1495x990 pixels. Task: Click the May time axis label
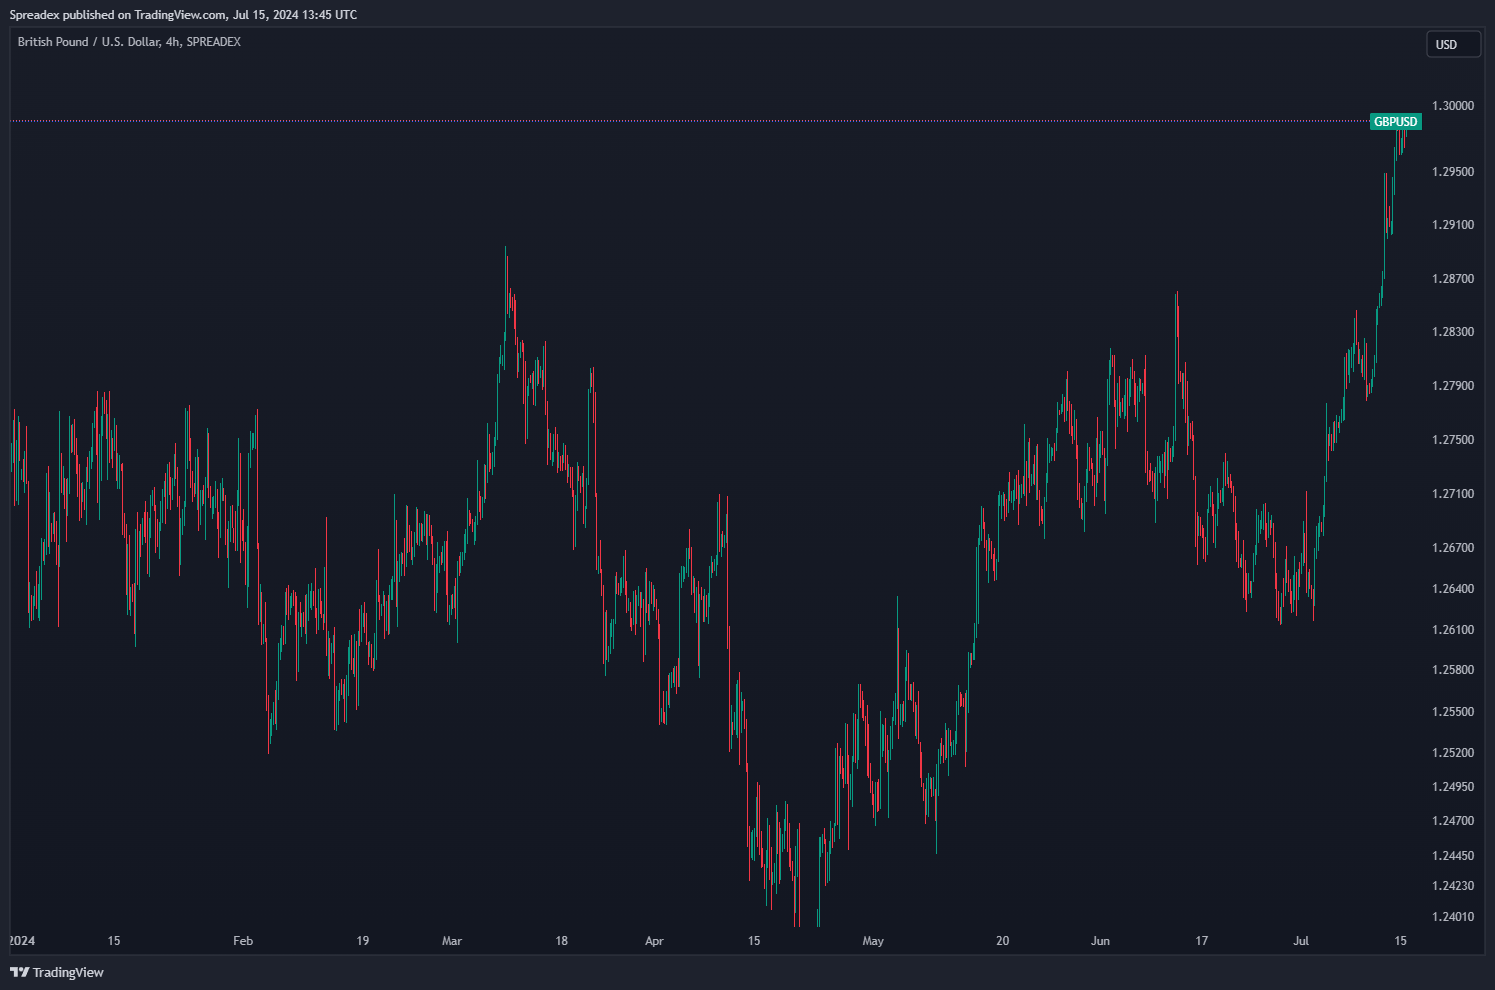873,941
